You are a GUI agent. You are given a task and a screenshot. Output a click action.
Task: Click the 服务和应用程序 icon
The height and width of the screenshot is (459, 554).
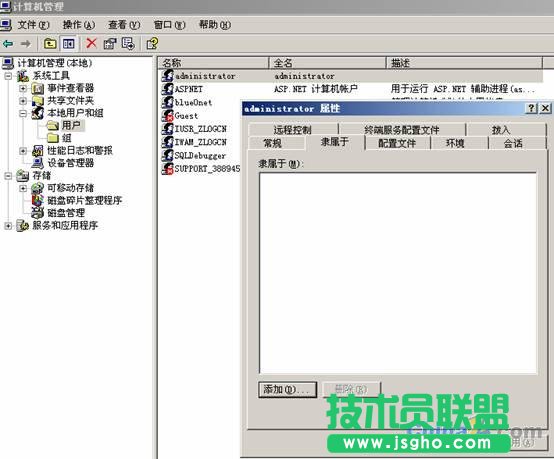[x=23, y=225]
